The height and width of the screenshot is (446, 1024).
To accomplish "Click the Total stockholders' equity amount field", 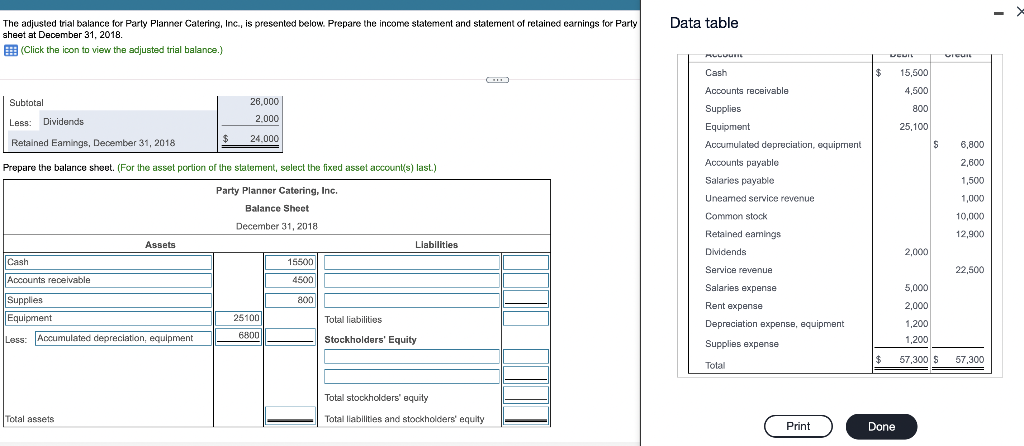I will 526,395.
